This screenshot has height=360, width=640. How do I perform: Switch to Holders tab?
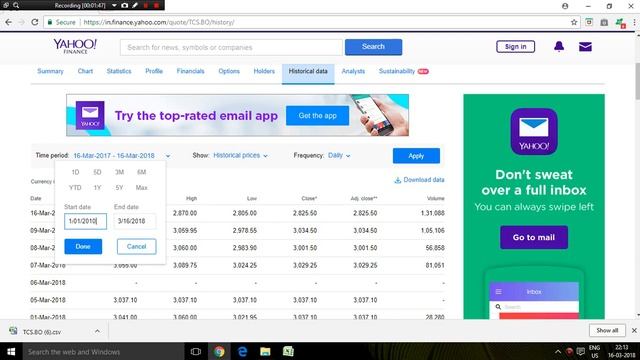pos(264,71)
